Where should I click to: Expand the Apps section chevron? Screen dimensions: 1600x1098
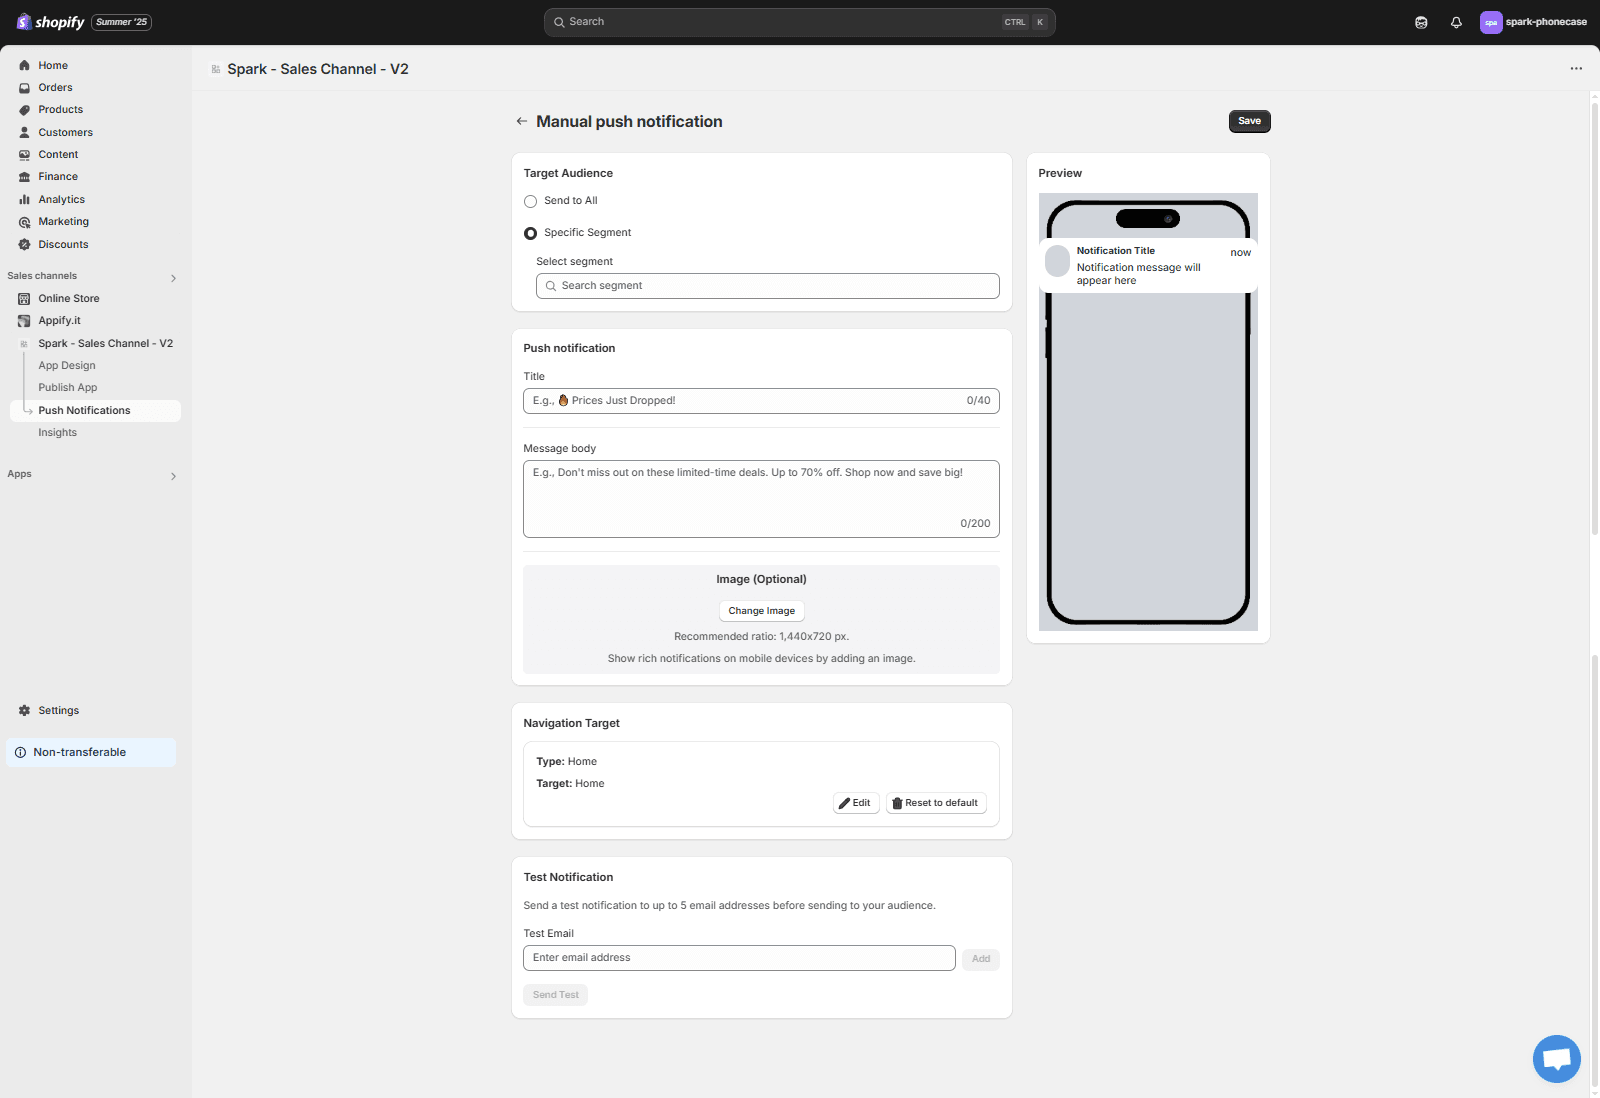tap(173, 476)
